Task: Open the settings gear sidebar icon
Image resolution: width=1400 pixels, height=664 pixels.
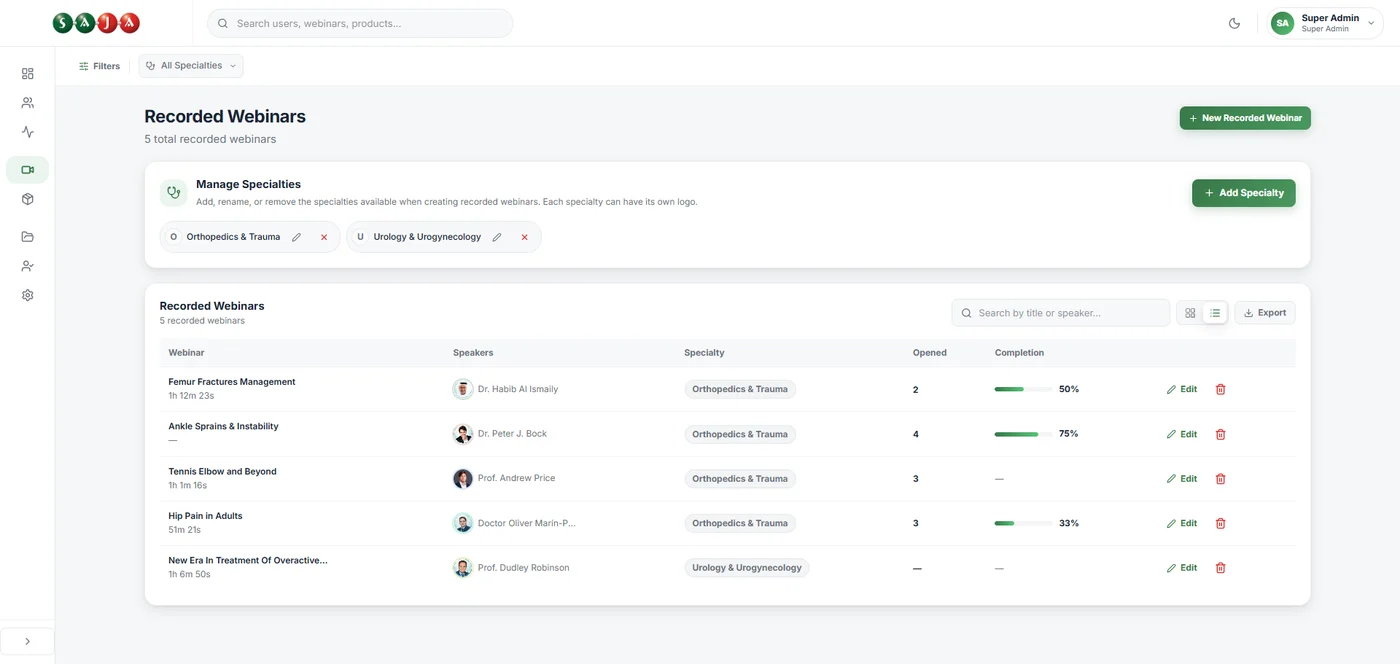Action: click(27, 295)
